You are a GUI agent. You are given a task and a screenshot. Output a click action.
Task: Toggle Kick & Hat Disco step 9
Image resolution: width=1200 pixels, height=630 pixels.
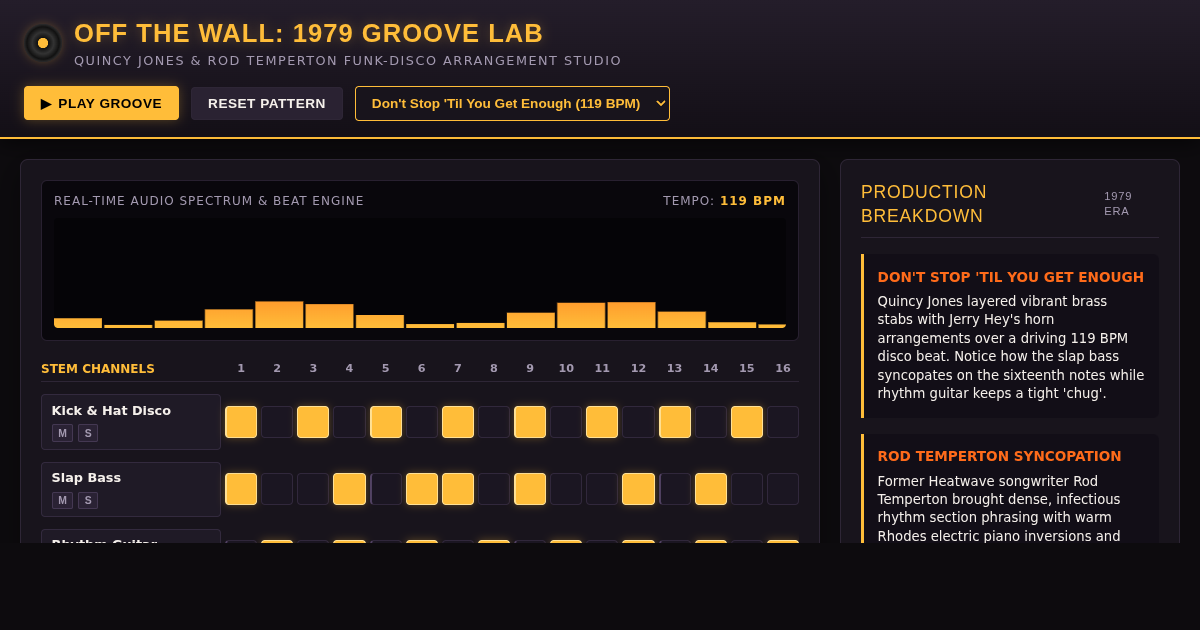[530, 422]
